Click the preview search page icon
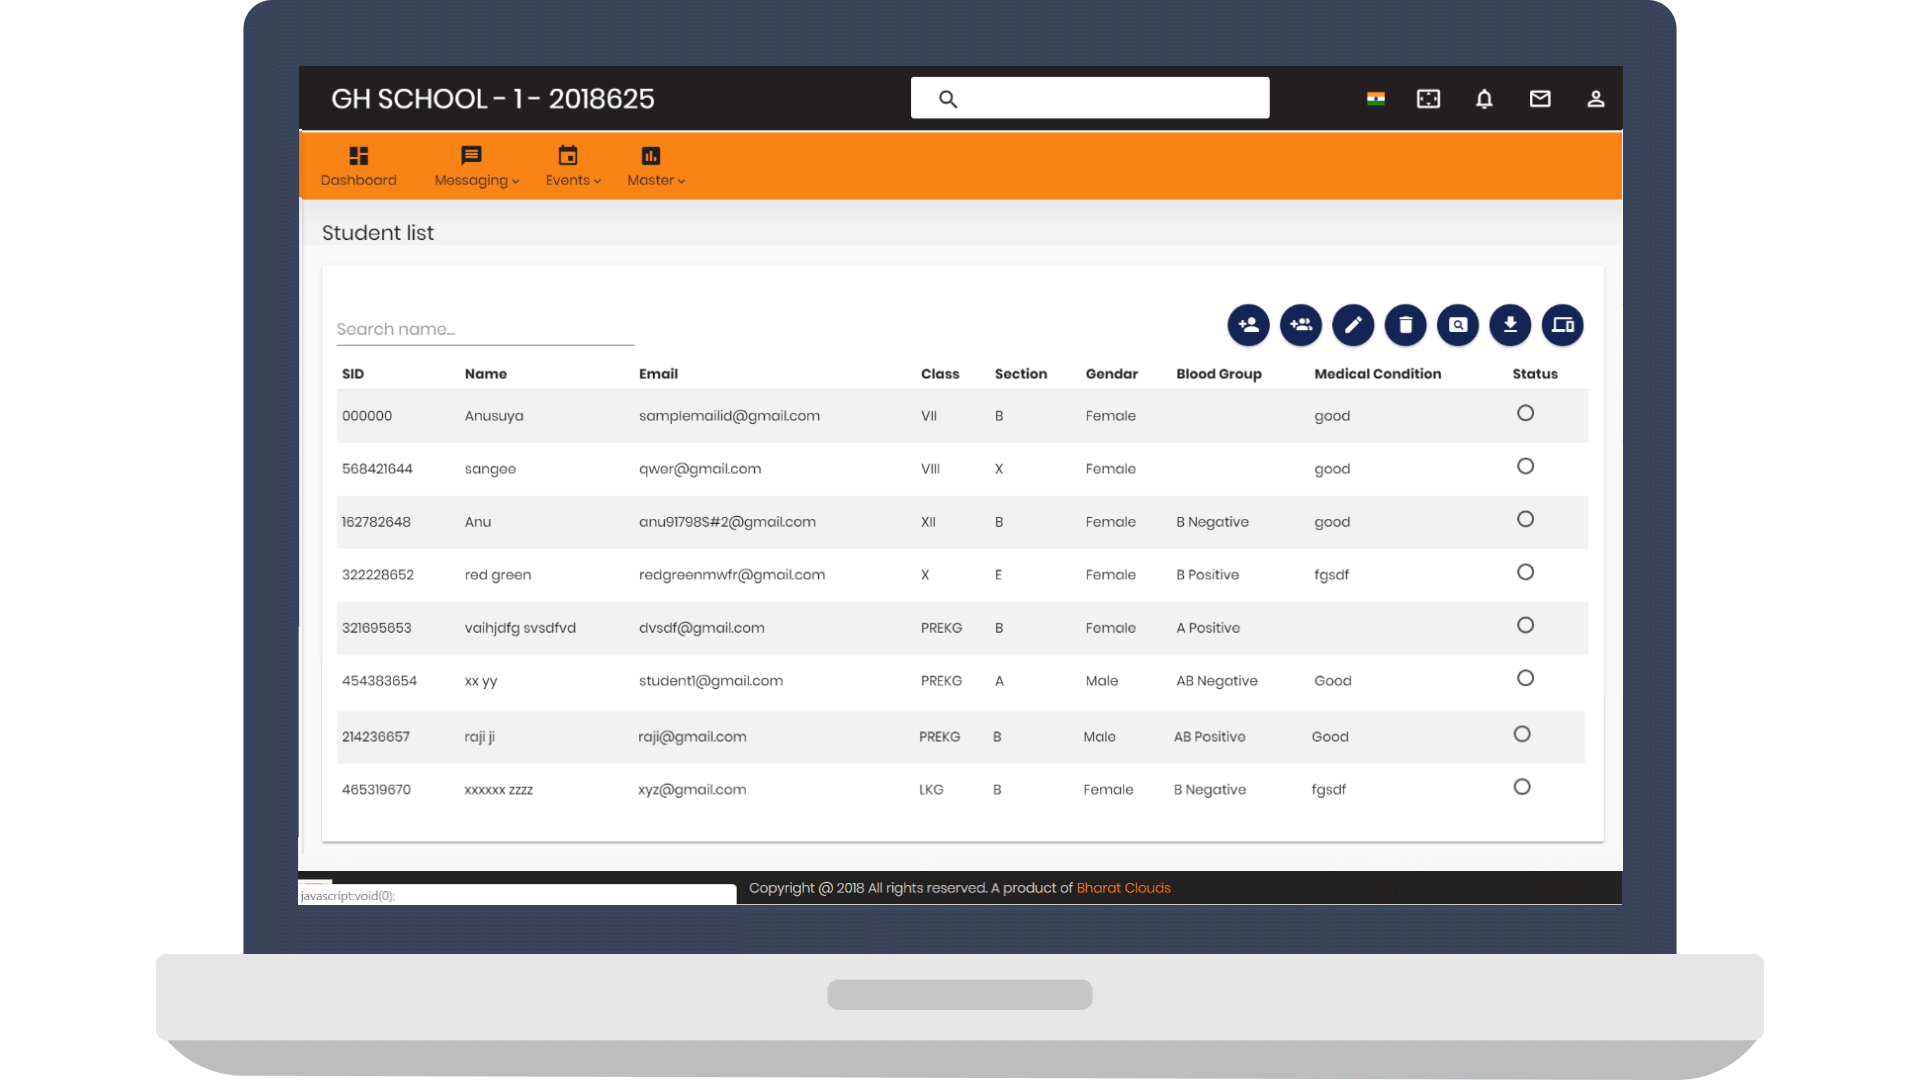1920x1080 pixels. click(1458, 325)
